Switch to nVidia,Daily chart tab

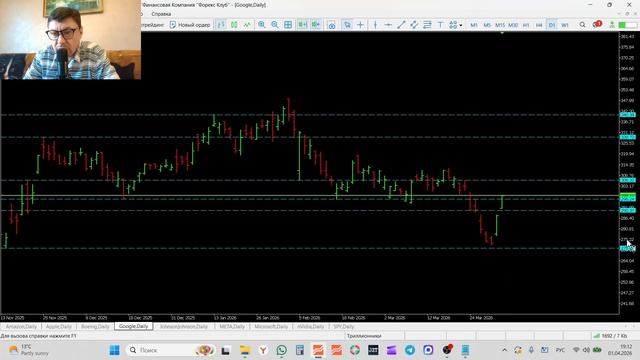point(311,327)
